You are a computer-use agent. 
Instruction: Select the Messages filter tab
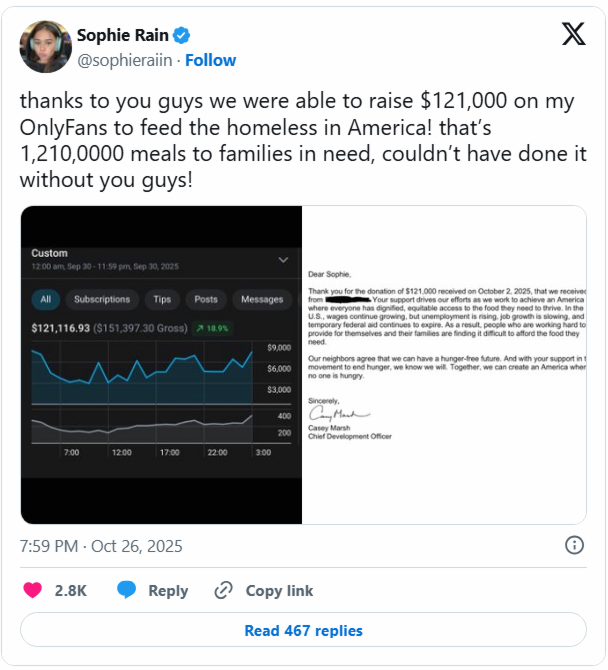[262, 299]
